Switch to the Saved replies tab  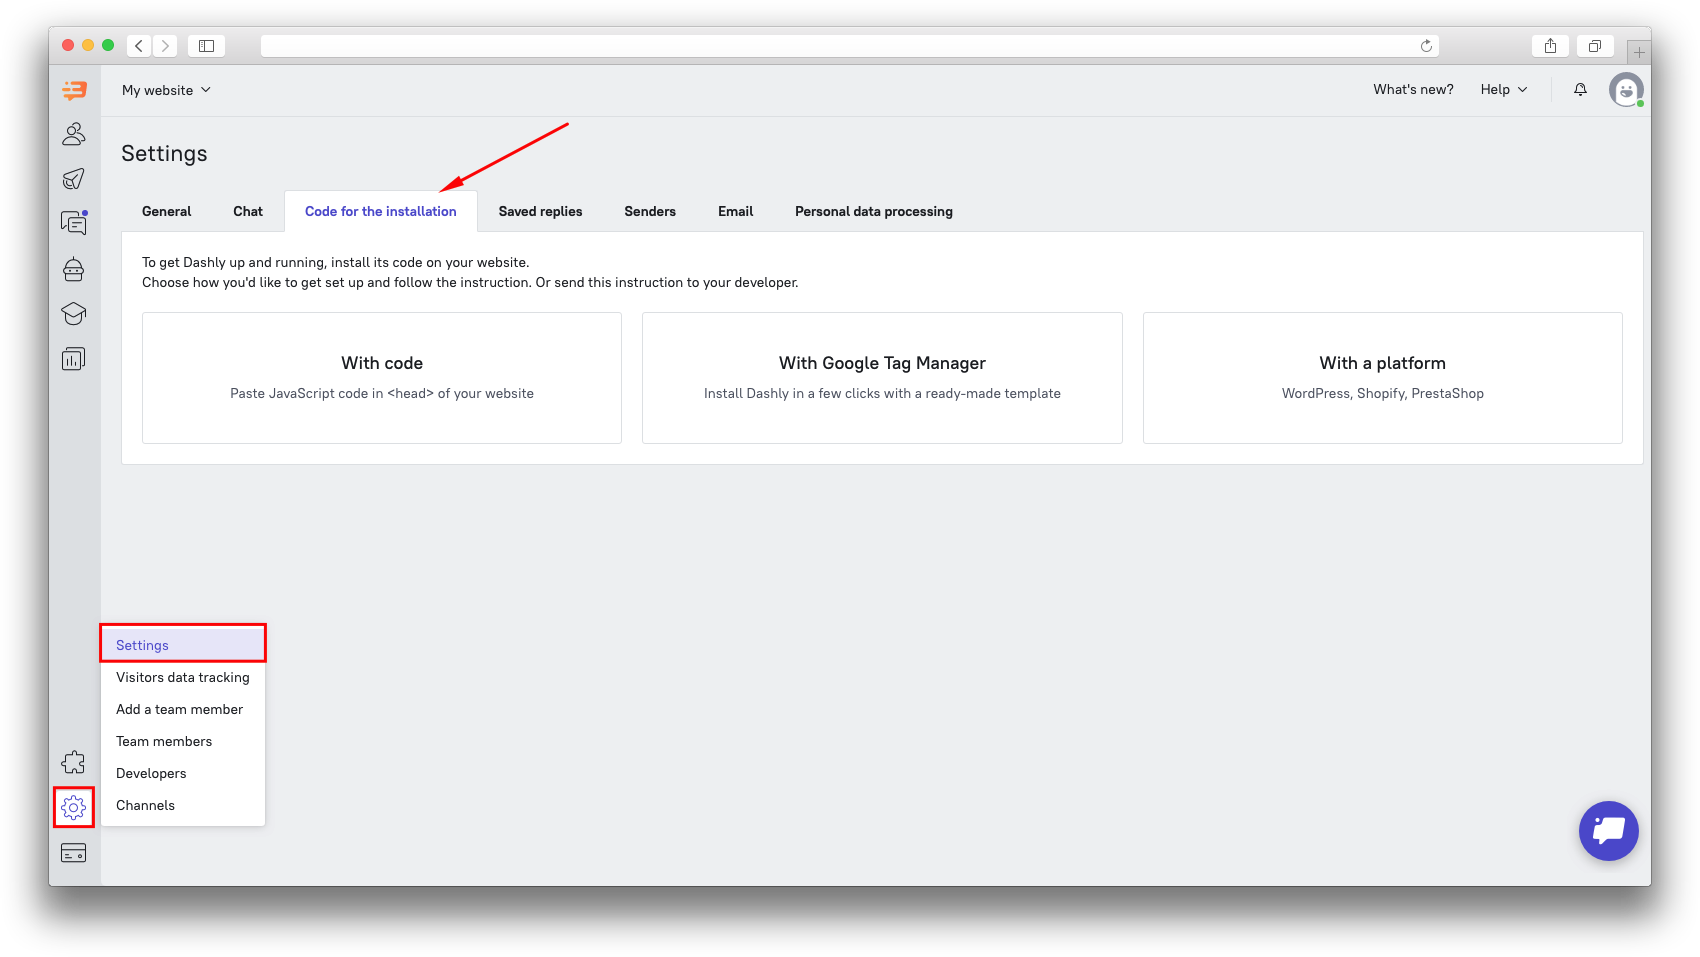[540, 212]
